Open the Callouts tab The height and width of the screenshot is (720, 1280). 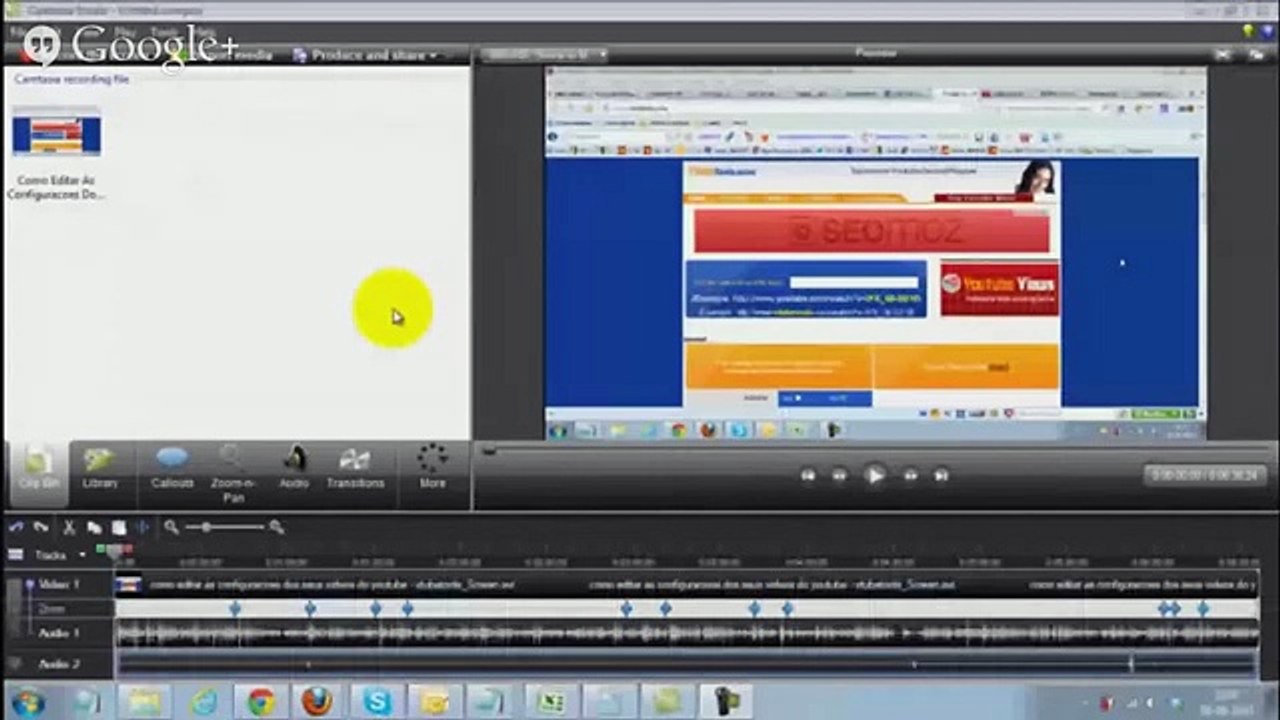coord(172,469)
